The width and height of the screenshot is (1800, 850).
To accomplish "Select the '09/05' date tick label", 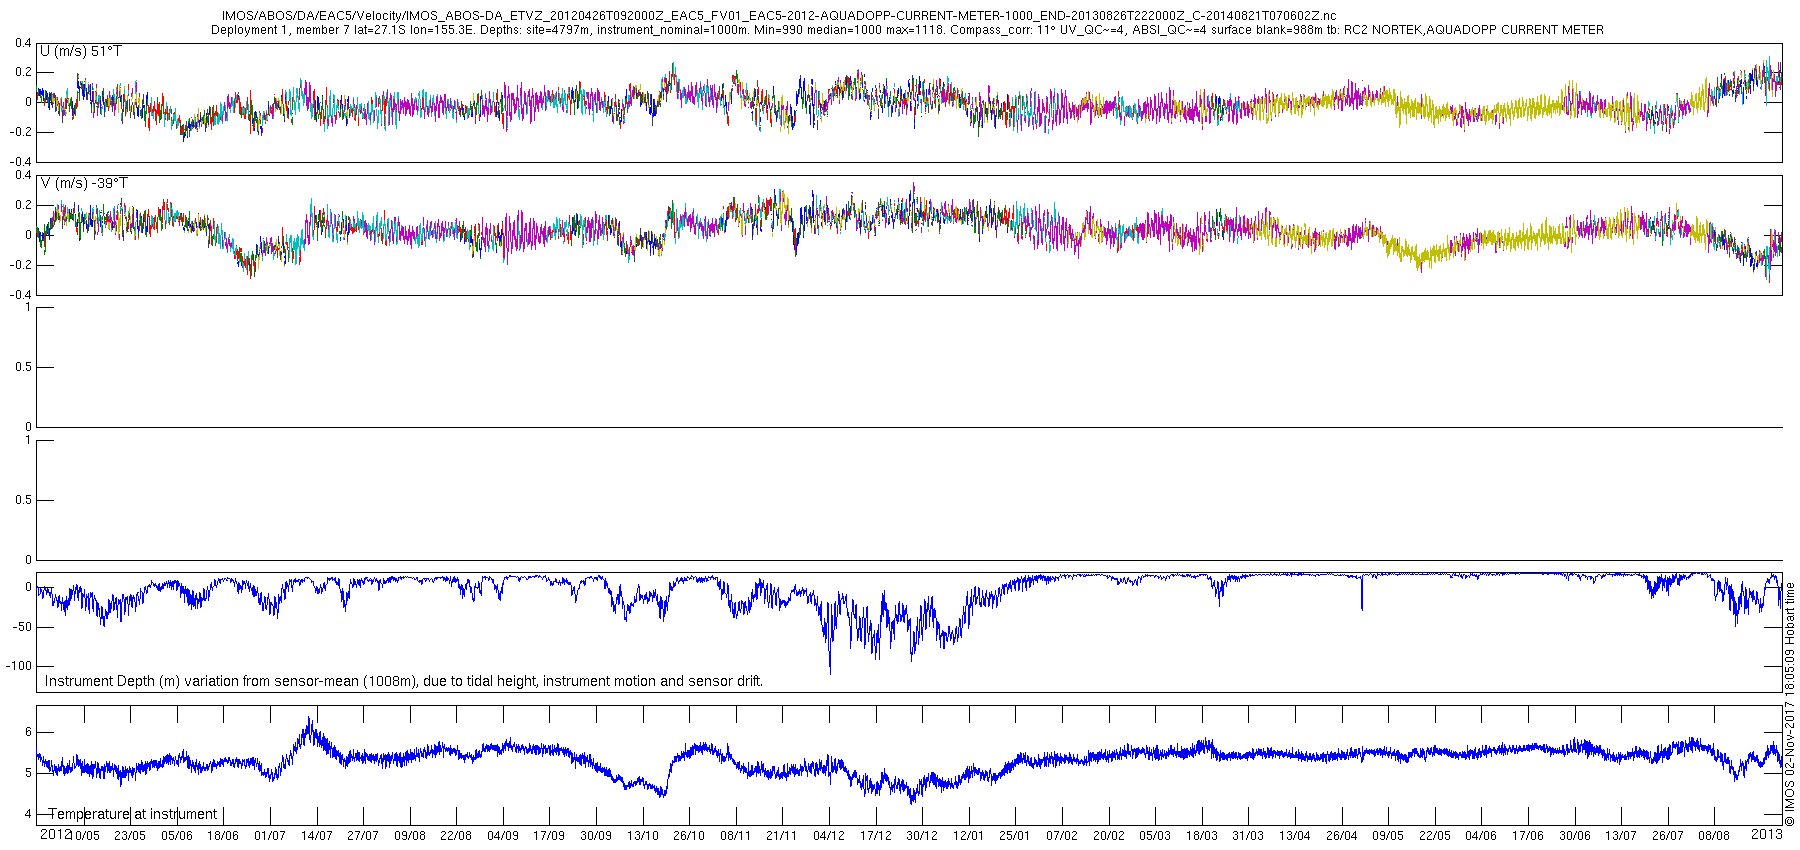I will click(x=1388, y=836).
